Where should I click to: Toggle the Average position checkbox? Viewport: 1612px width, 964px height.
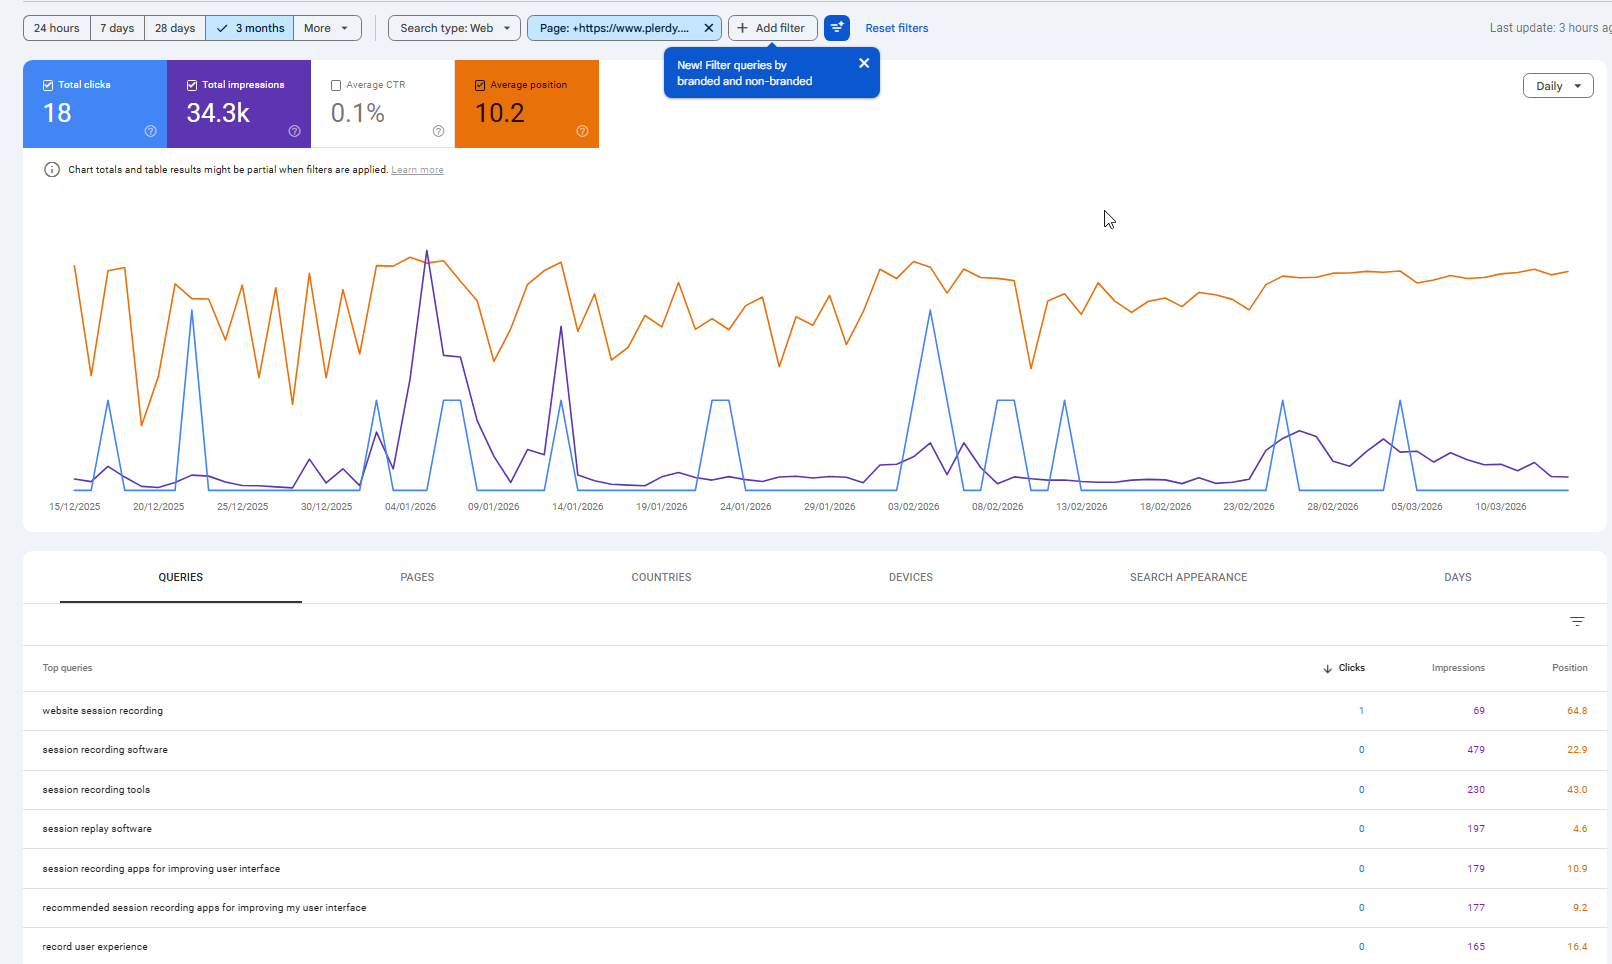click(x=480, y=85)
